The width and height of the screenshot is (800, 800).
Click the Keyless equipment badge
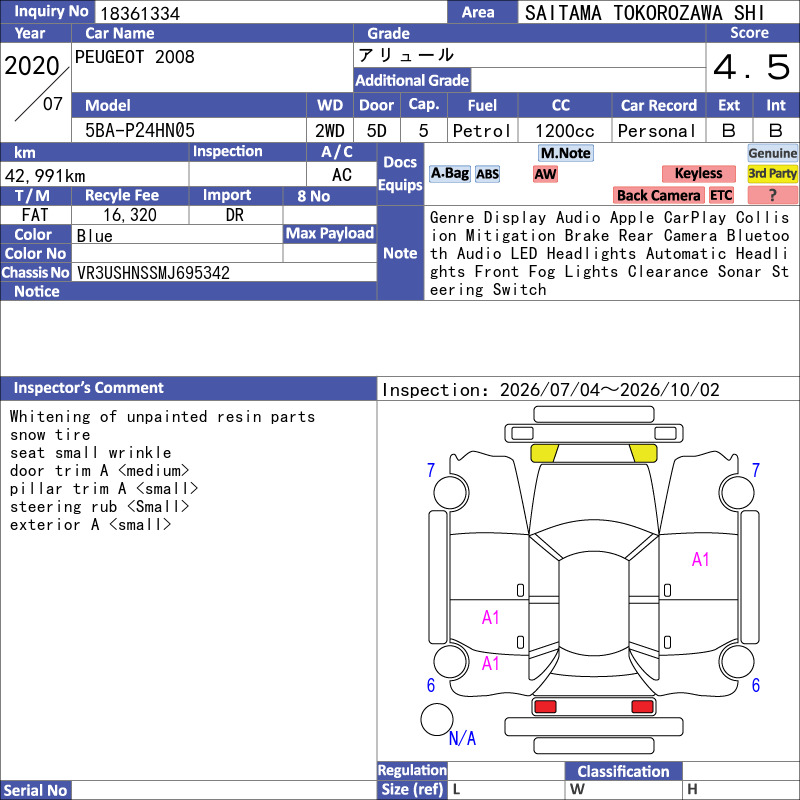point(698,174)
